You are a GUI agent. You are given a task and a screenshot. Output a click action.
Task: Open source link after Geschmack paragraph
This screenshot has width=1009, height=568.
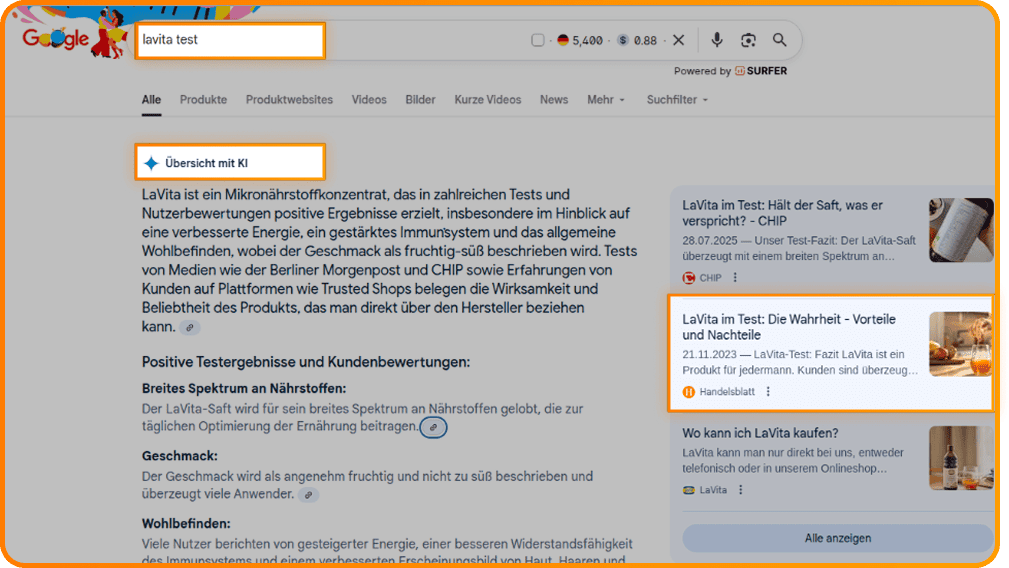[309, 494]
